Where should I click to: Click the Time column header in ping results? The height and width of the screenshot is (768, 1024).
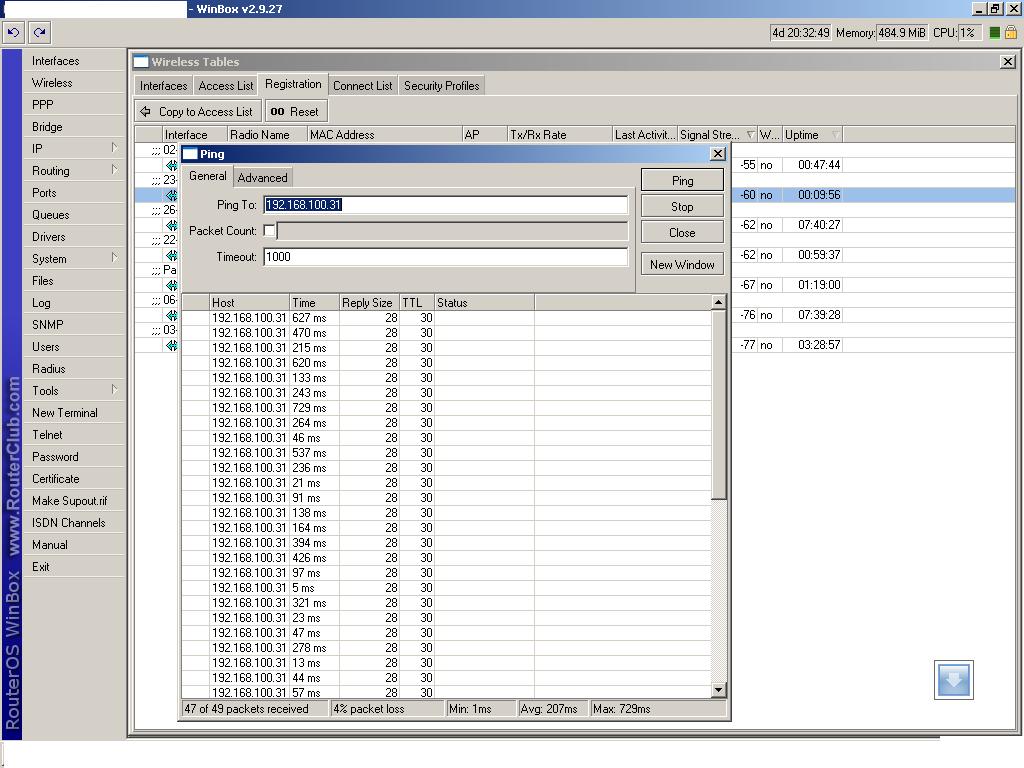click(314, 302)
